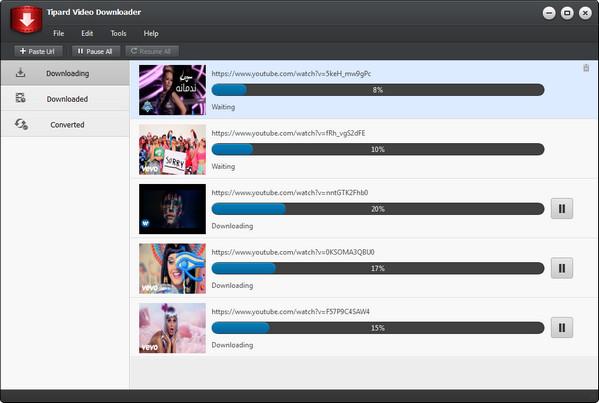Click the 8% progress bar
The image size is (599, 403).
click(x=378, y=90)
